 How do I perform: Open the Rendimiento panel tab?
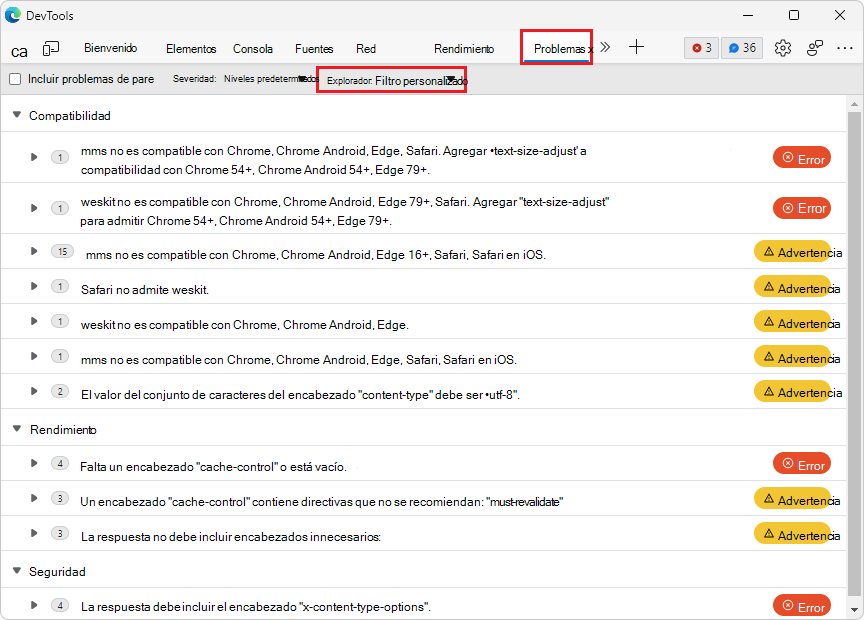[x=464, y=48]
